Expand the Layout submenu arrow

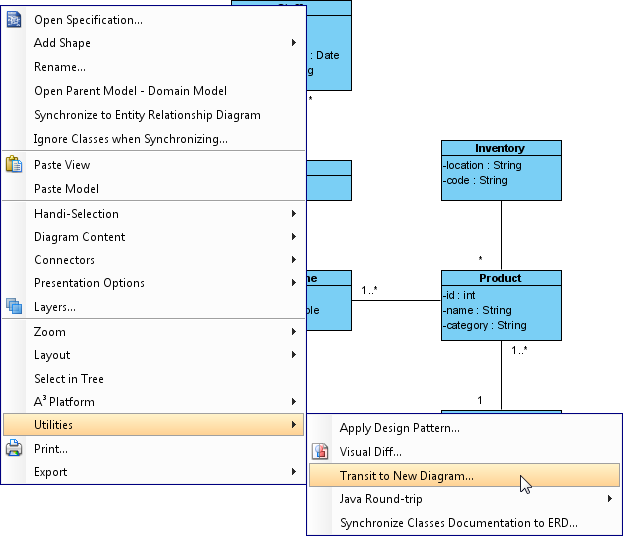pyautogui.click(x=294, y=354)
